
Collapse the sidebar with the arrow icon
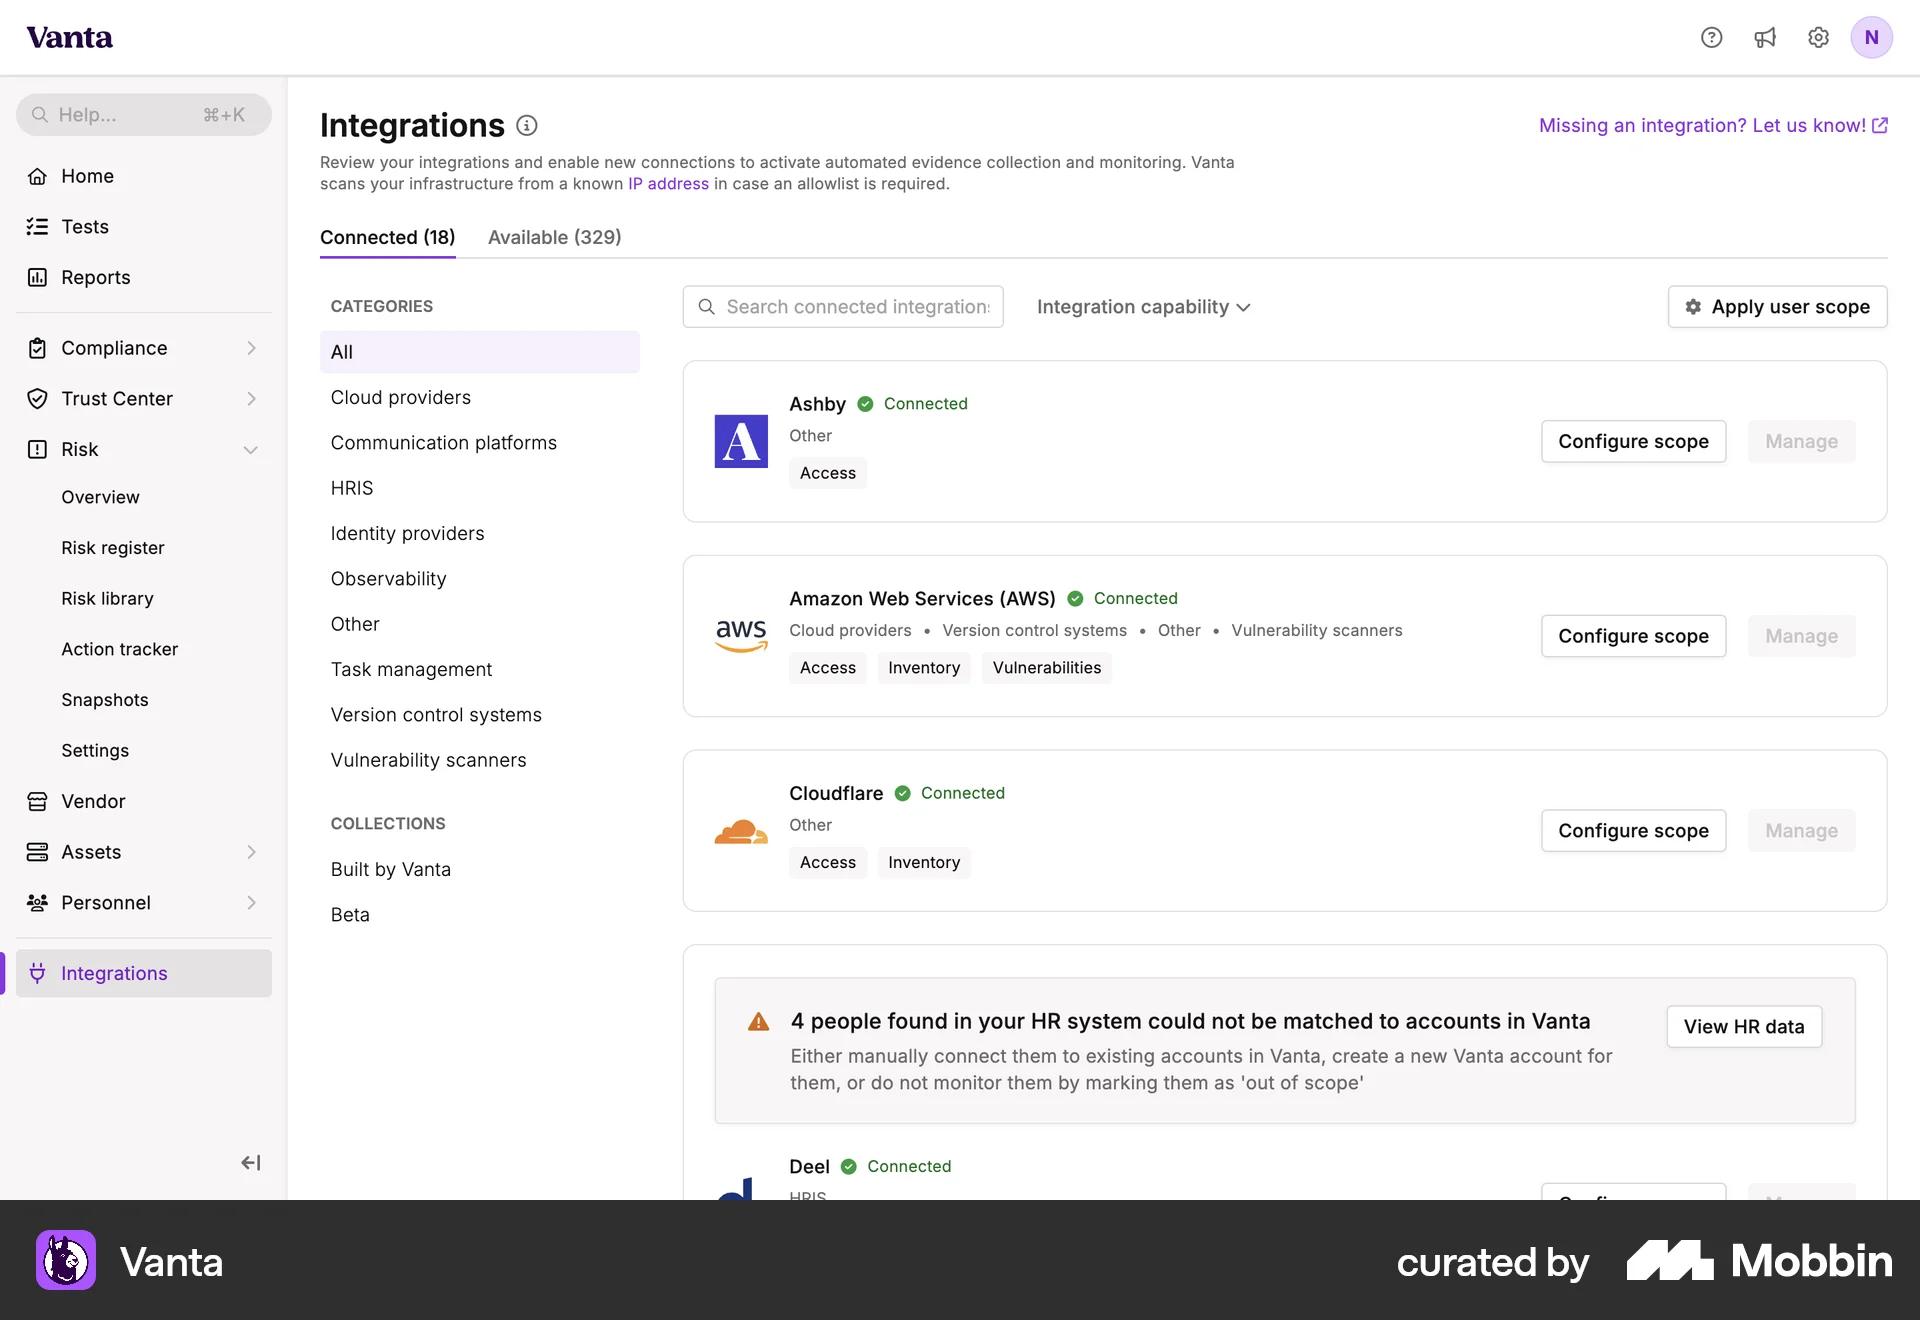coord(251,1163)
